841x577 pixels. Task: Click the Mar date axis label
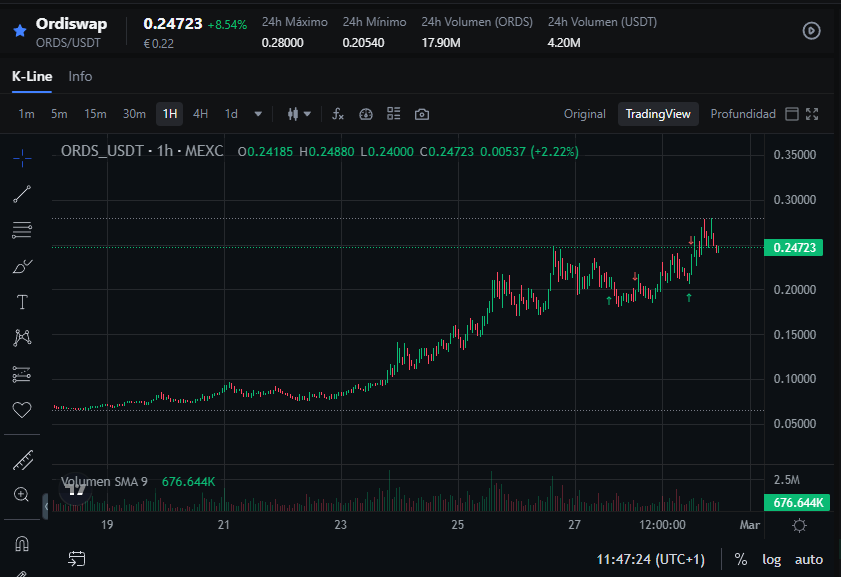[749, 525]
